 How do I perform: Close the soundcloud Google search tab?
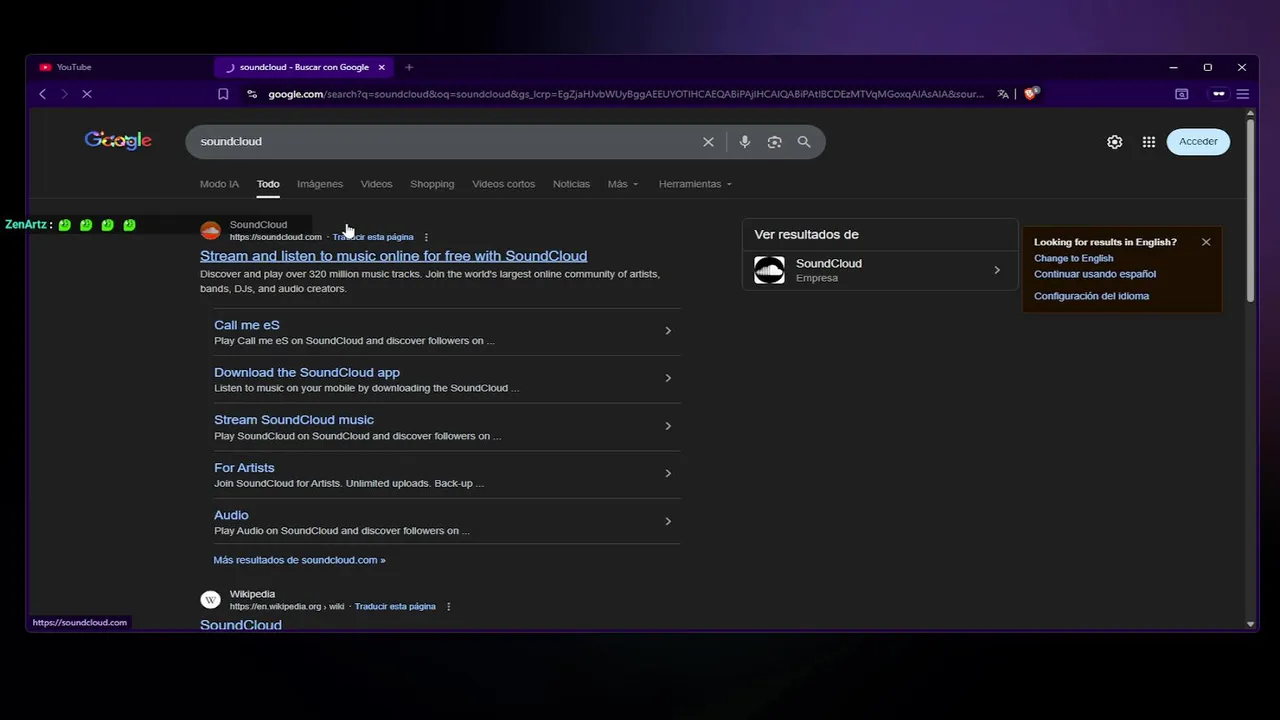pos(381,67)
